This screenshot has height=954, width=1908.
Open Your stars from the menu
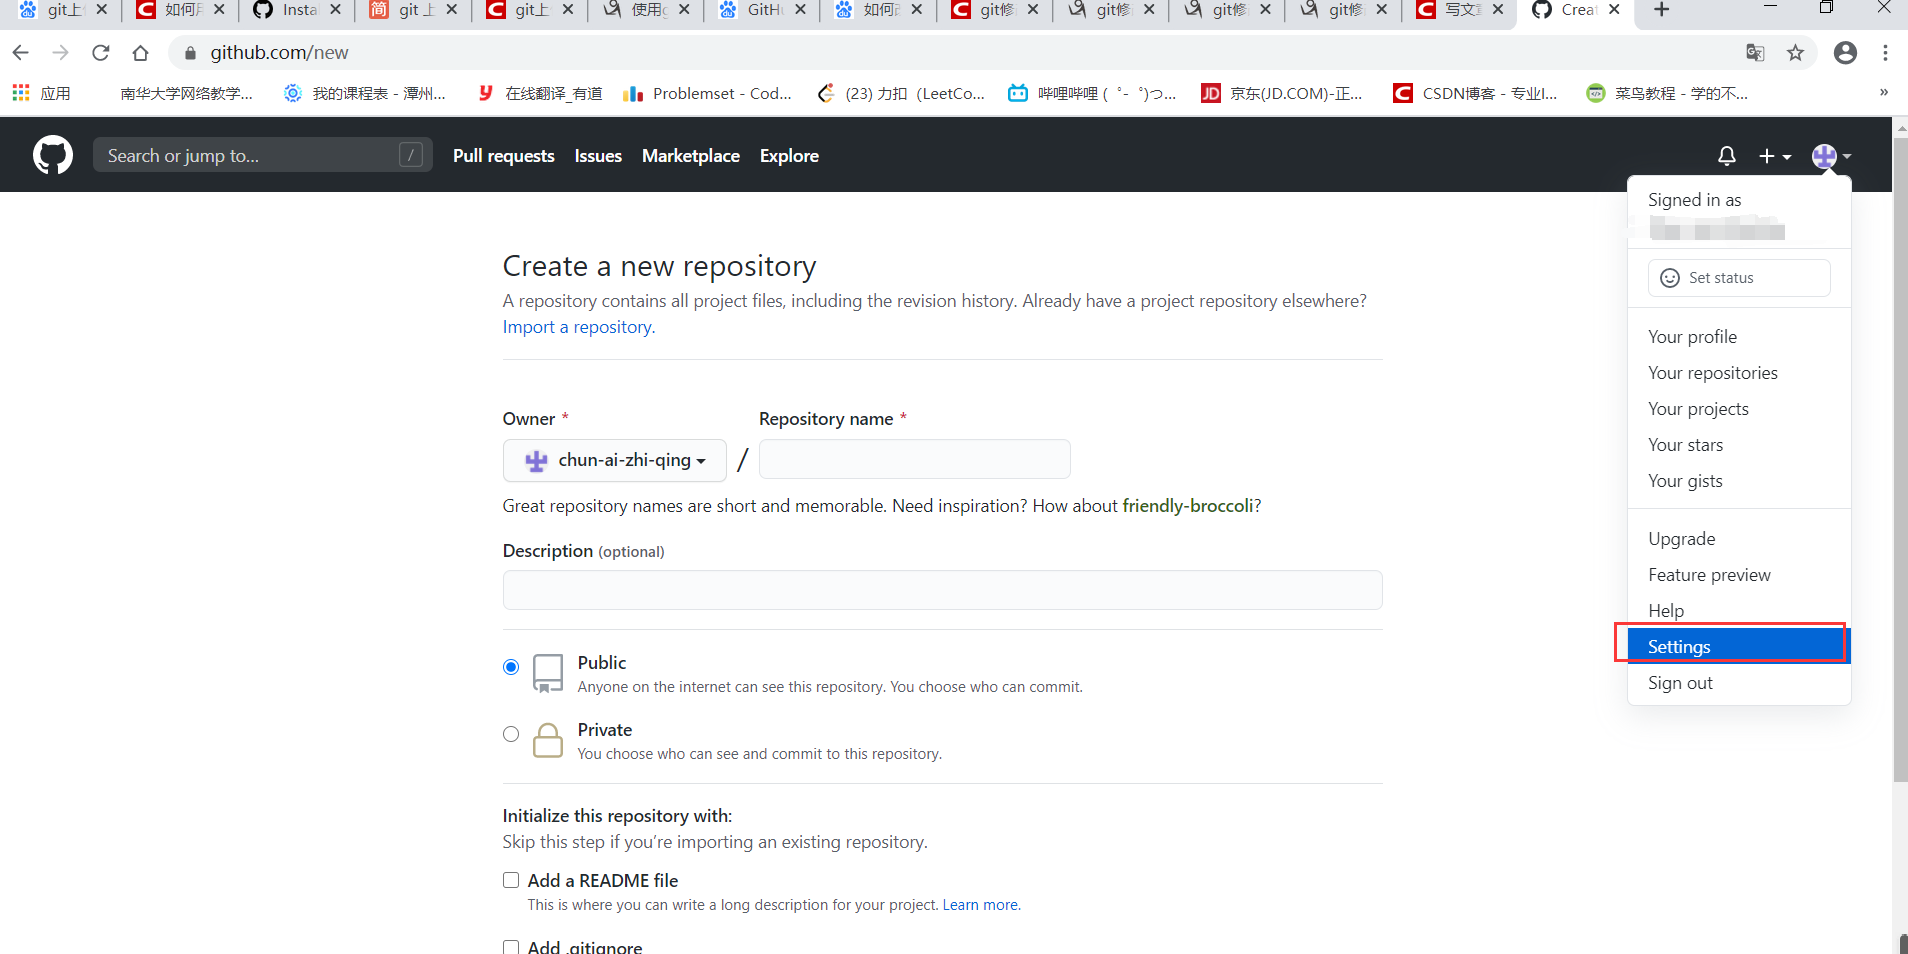[x=1739, y=445]
